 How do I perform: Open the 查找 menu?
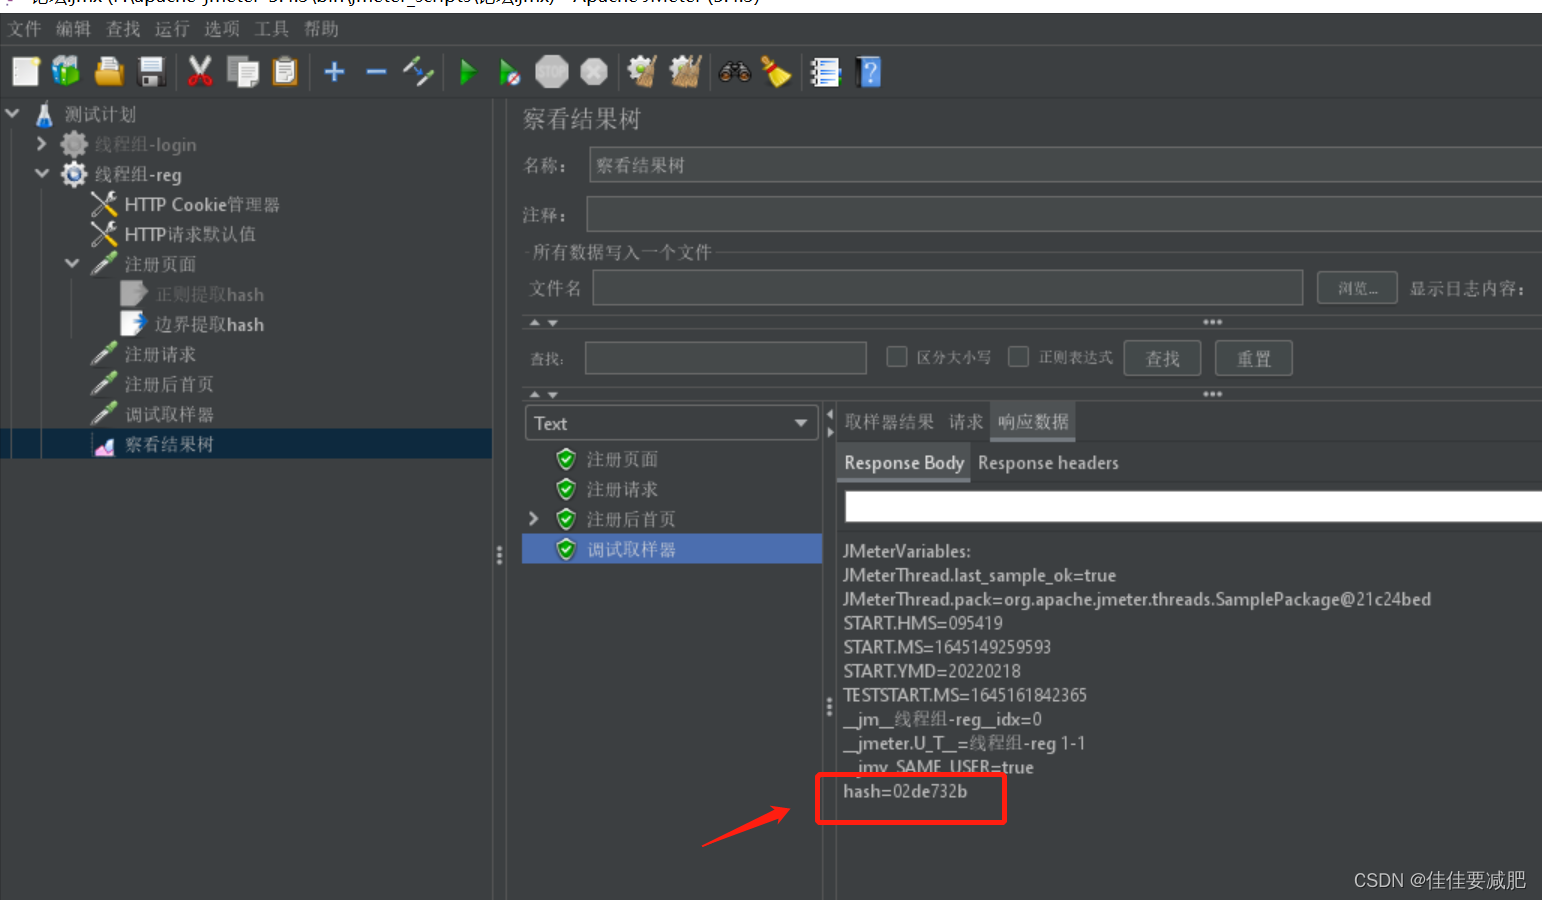123,29
